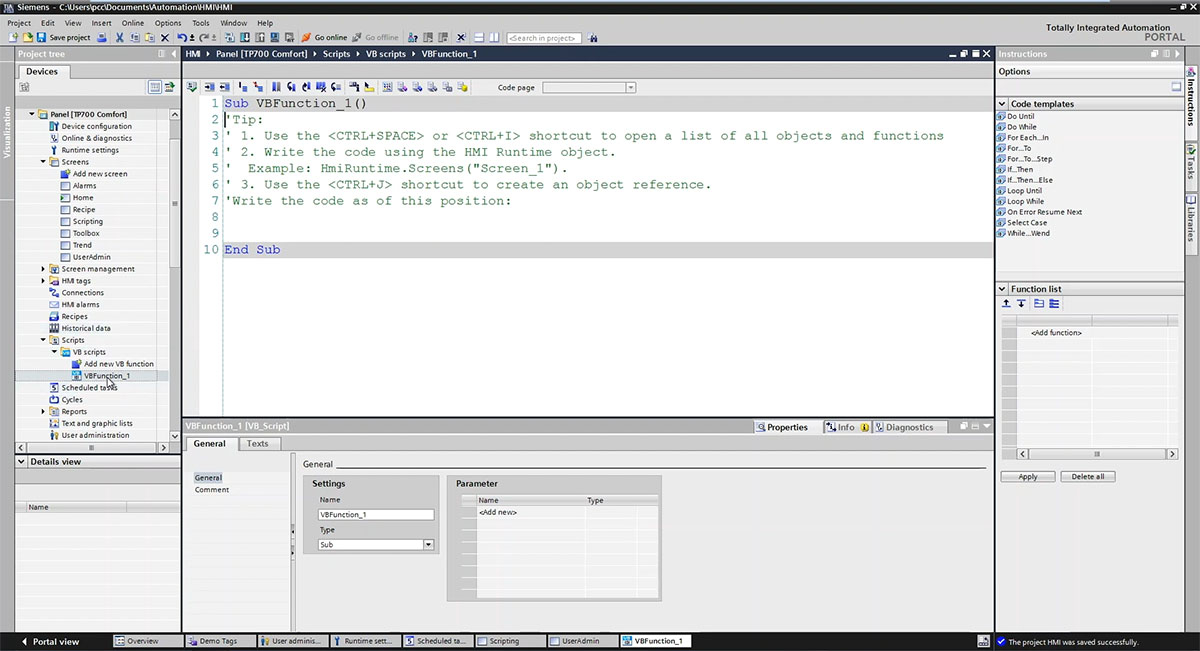Click the Apply button
This screenshot has height=651, width=1200.
(x=1028, y=477)
